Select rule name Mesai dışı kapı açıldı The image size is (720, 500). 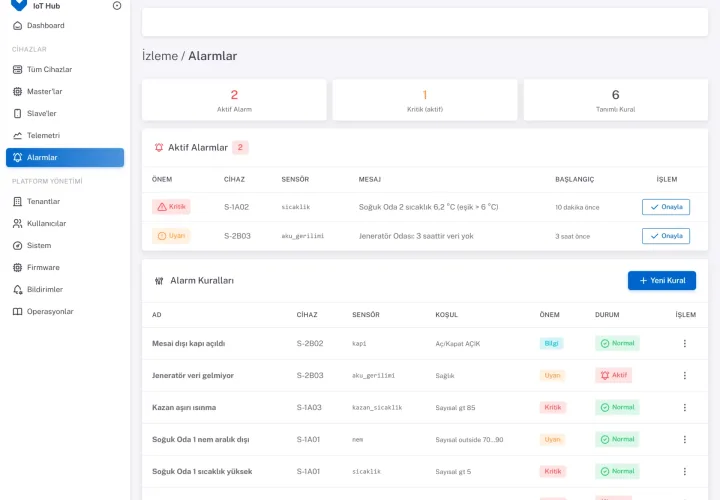click(189, 343)
